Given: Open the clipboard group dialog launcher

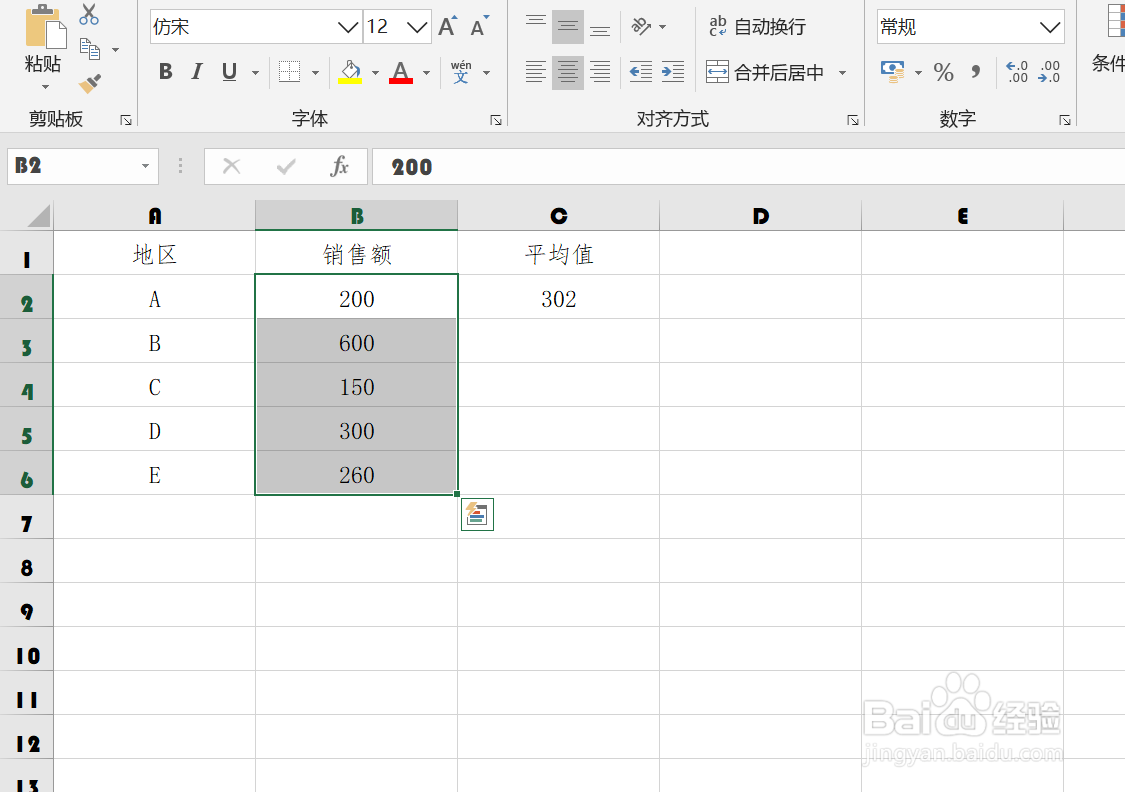Looking at the screenshot, I should pos(126,120).
